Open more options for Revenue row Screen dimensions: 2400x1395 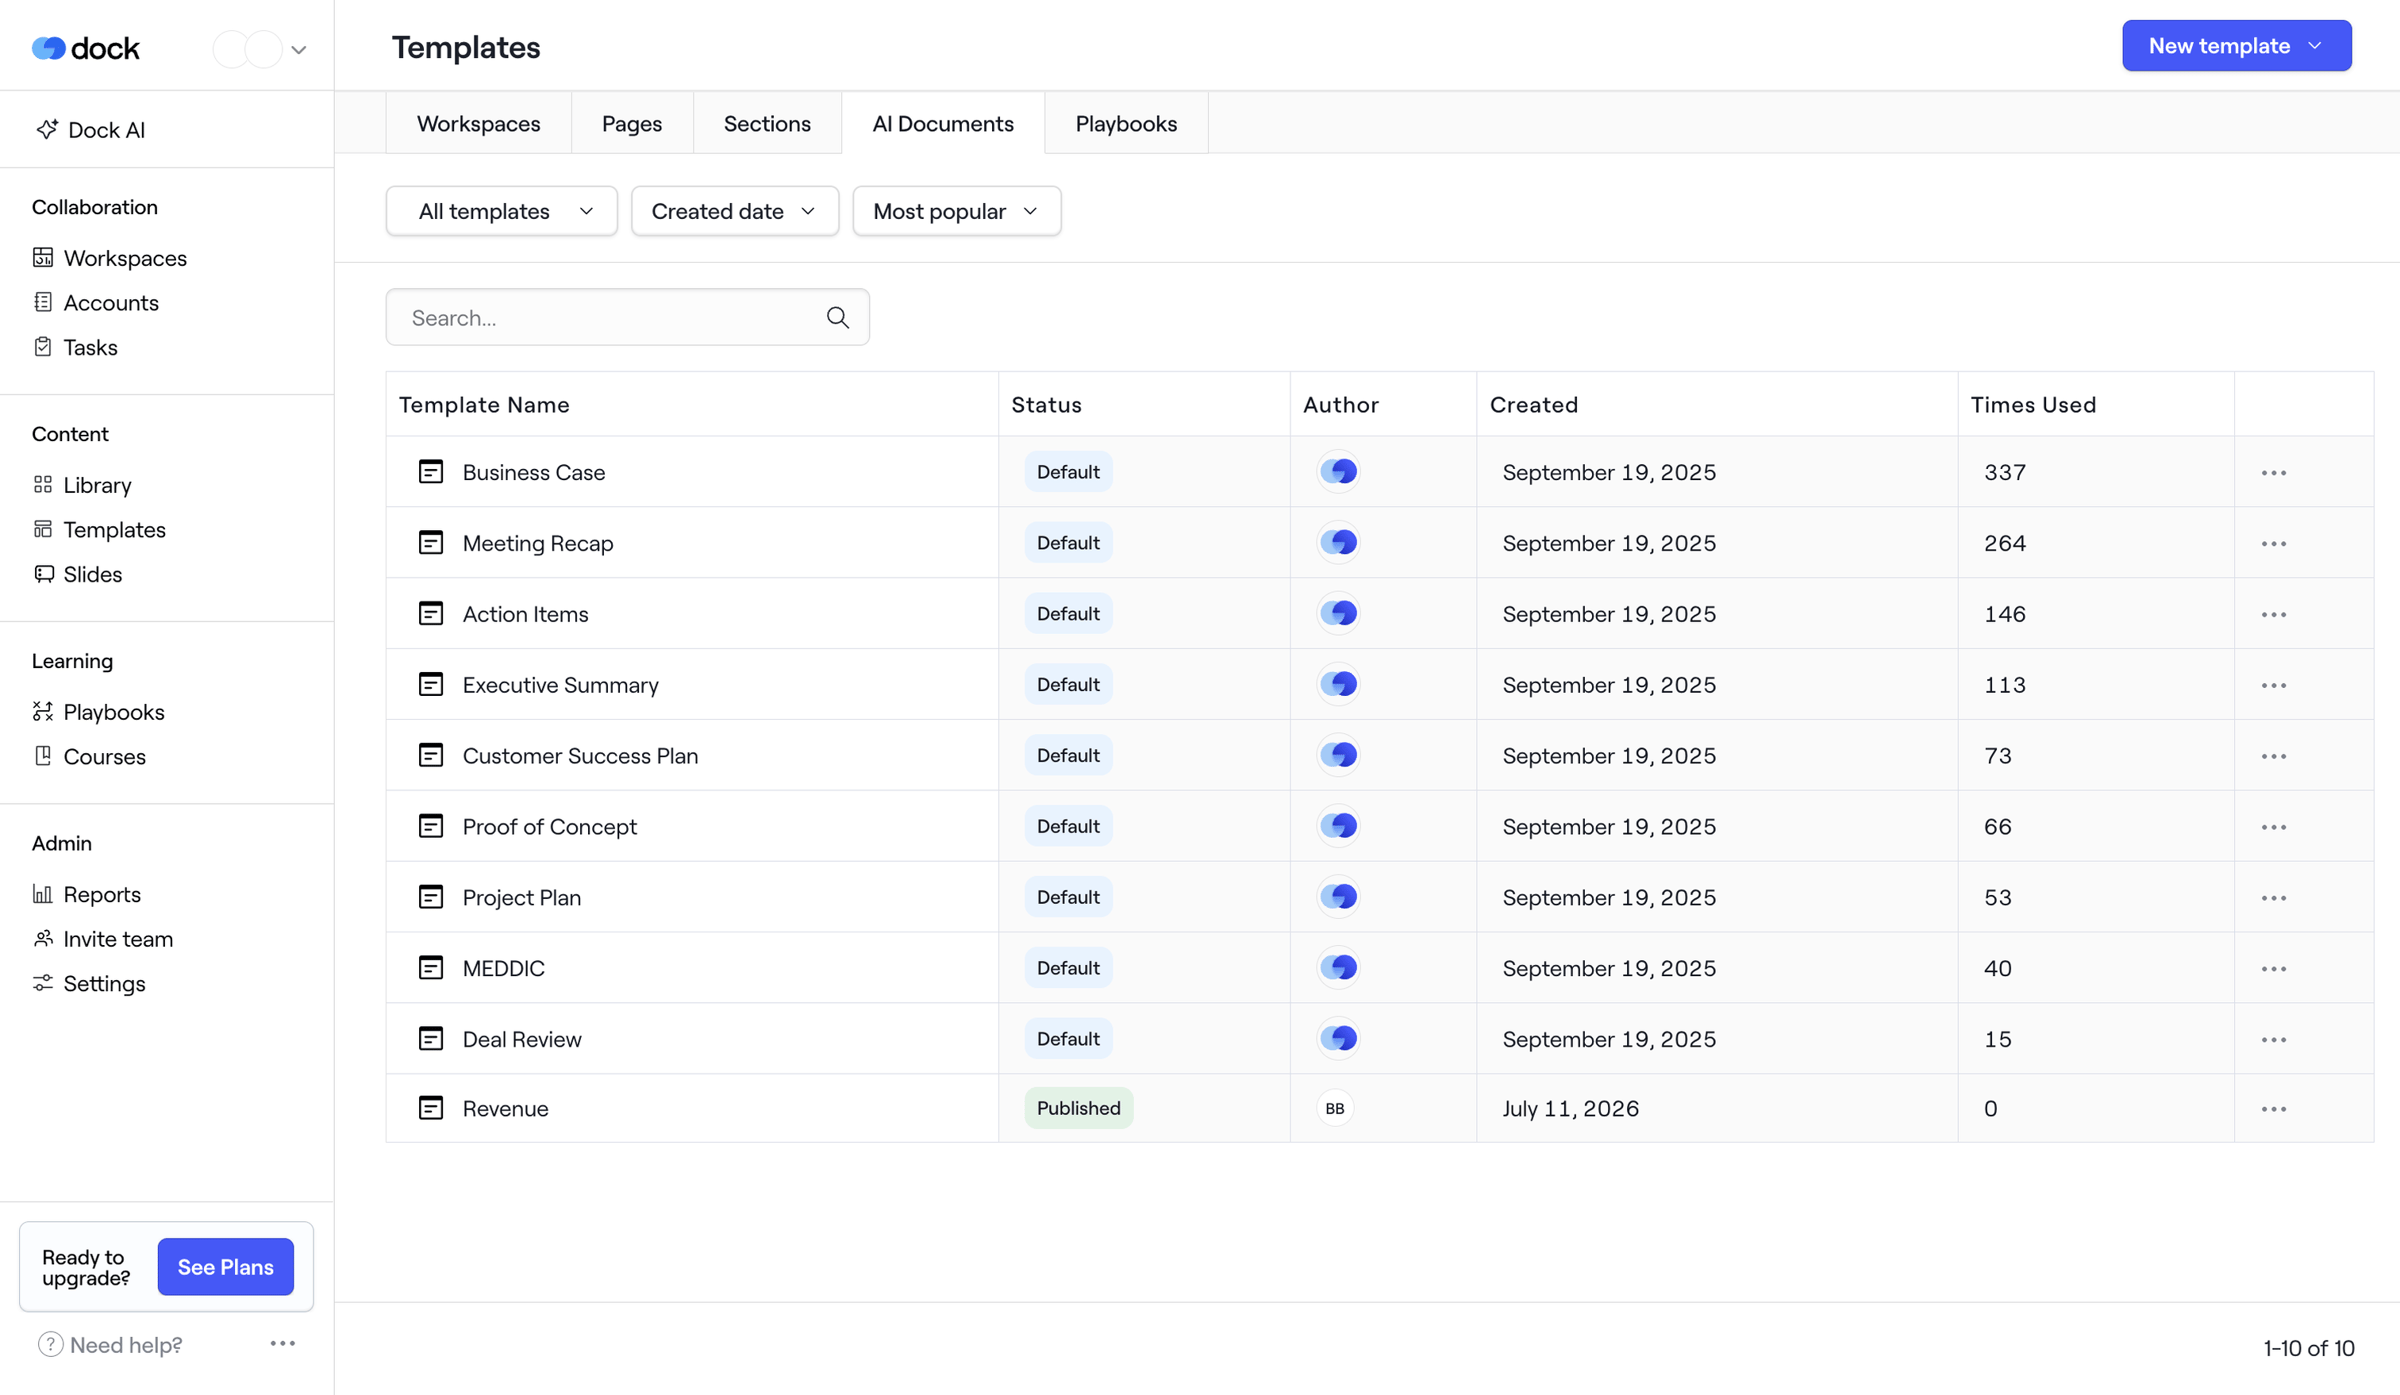tap(2274, 1109)
